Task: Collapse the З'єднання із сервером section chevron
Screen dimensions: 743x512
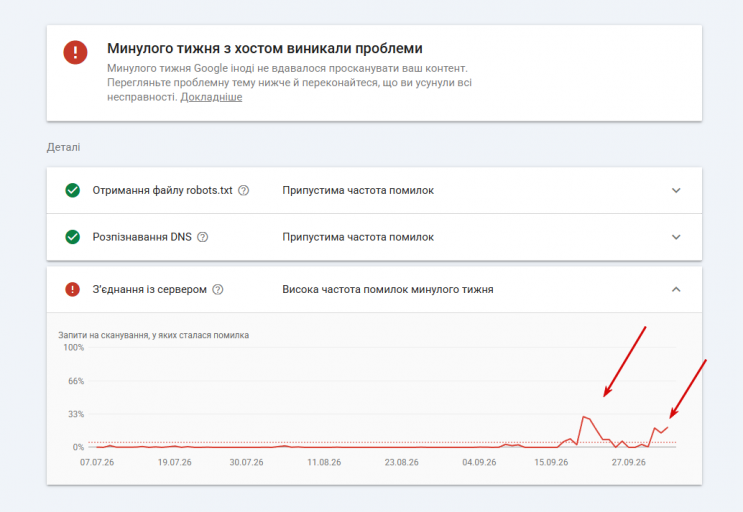Action: pyautogui.click(x=676, y=289)
